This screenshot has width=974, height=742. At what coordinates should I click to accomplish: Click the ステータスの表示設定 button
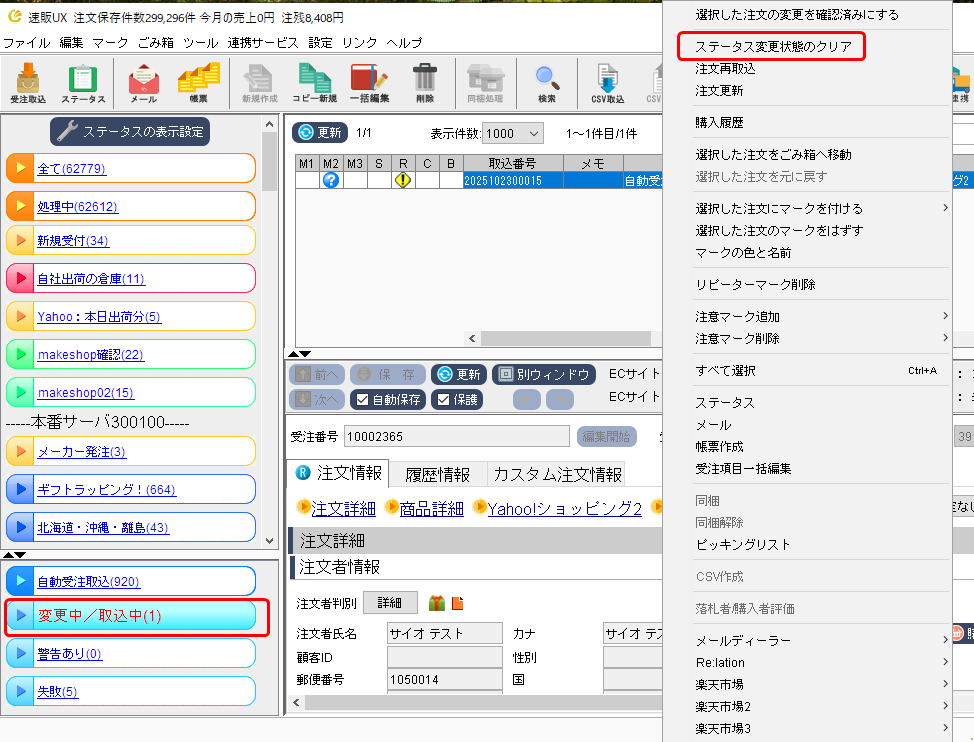(x=130, y=131)
